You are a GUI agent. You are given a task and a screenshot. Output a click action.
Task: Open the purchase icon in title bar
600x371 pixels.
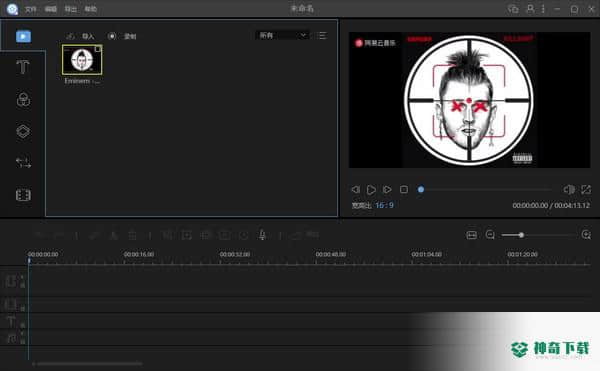513,9
